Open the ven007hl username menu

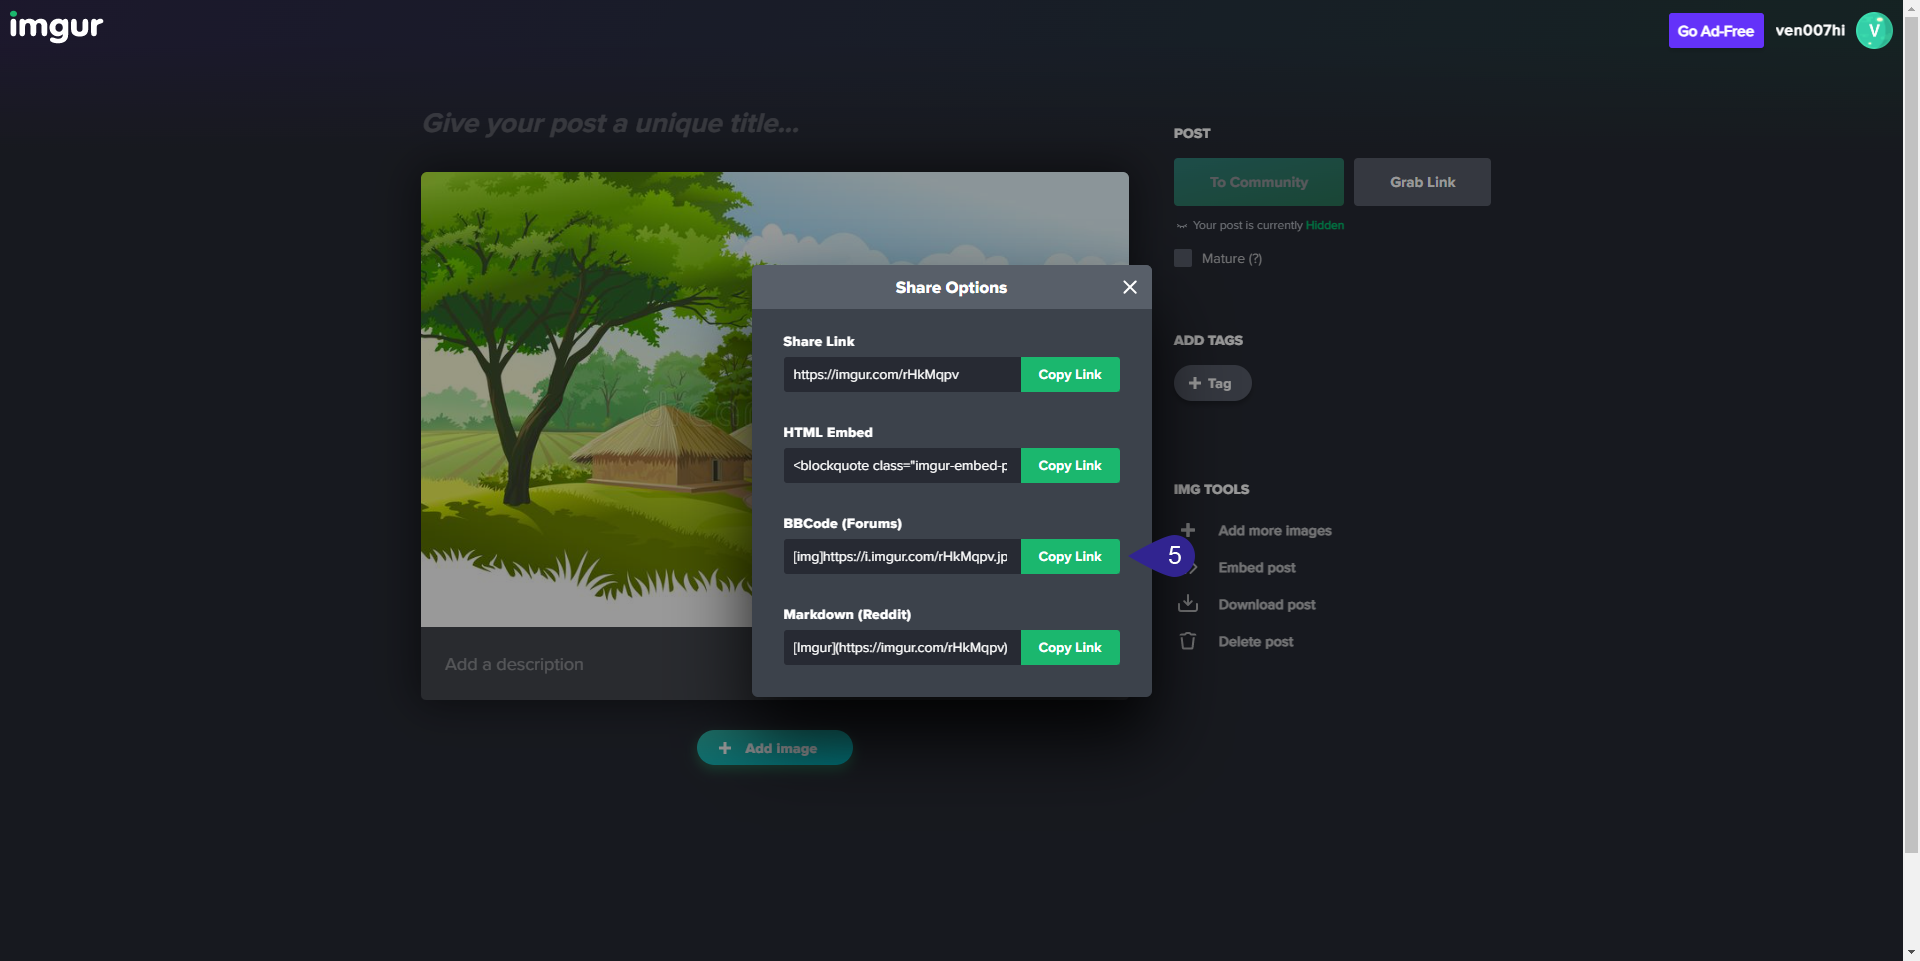click(x=1809, y=30)
